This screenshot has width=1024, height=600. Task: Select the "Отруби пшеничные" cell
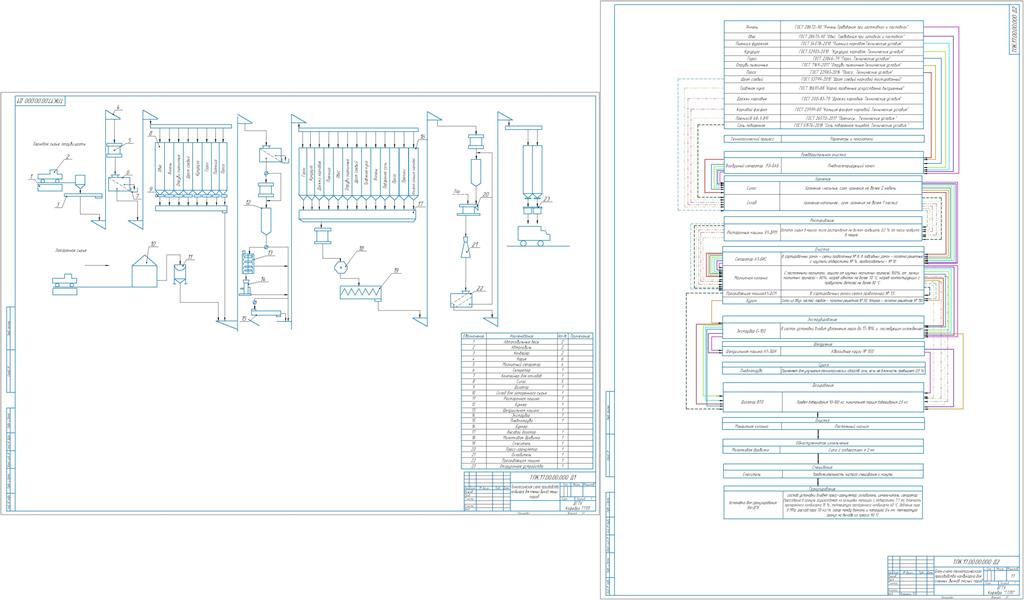click(752, 65)
